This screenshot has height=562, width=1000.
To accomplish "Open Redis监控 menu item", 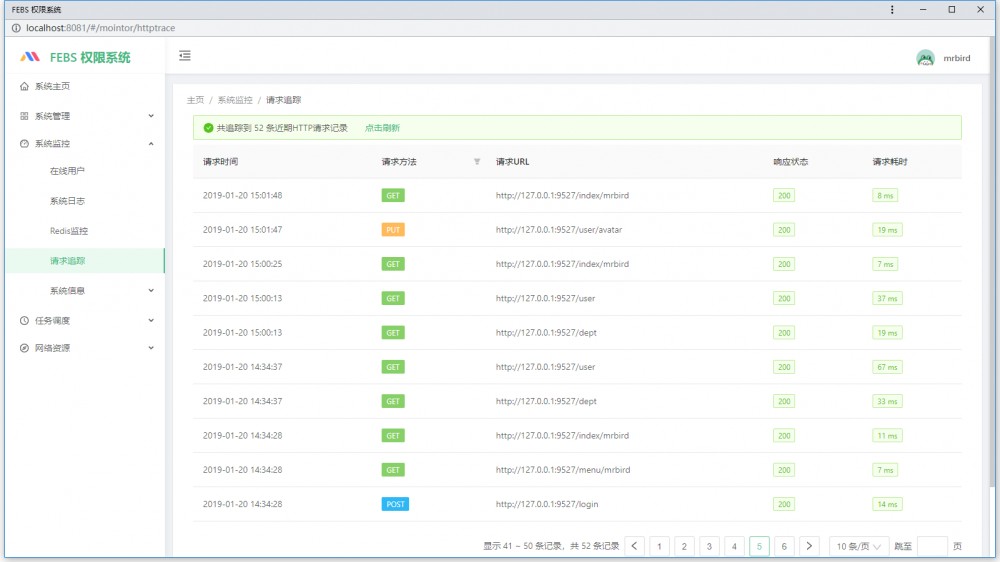I will click(85, 231).
